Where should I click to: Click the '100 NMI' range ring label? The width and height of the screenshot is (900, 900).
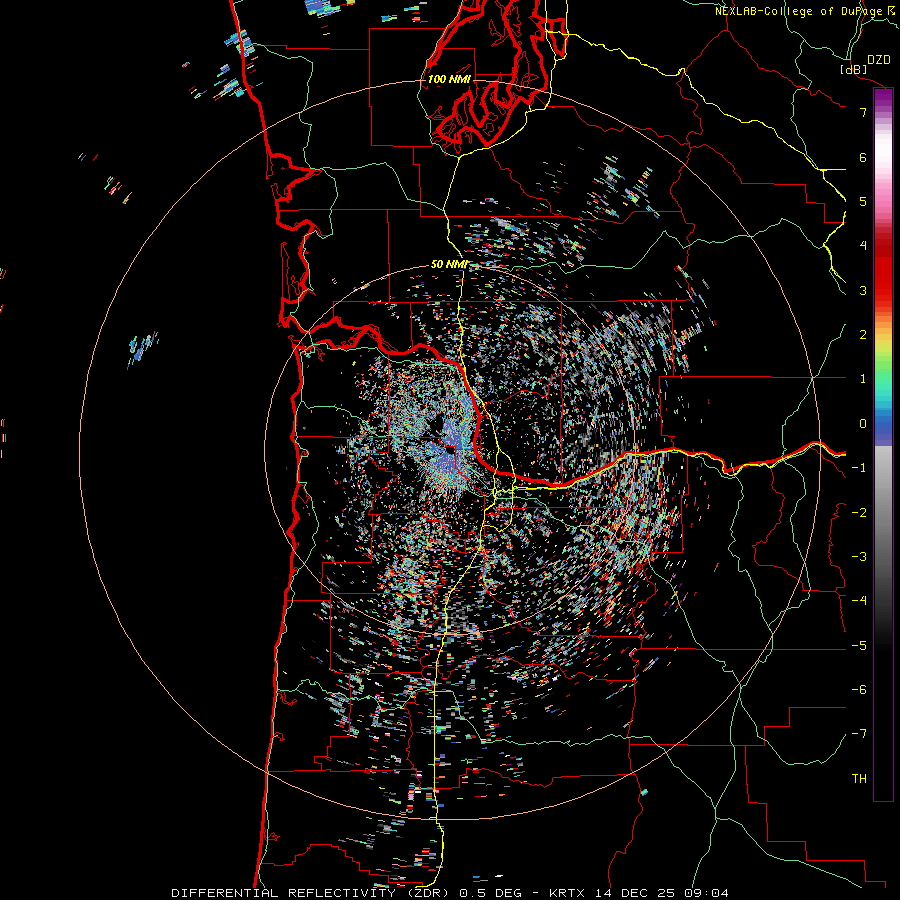point(449,79)
